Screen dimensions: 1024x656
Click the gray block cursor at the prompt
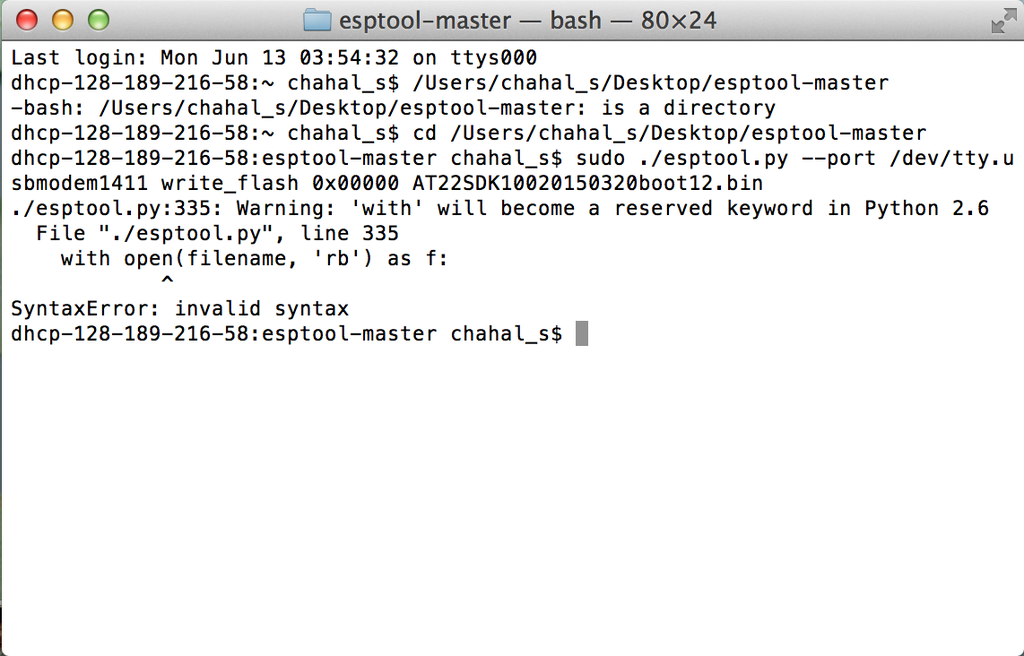click(x=582, y=334)
